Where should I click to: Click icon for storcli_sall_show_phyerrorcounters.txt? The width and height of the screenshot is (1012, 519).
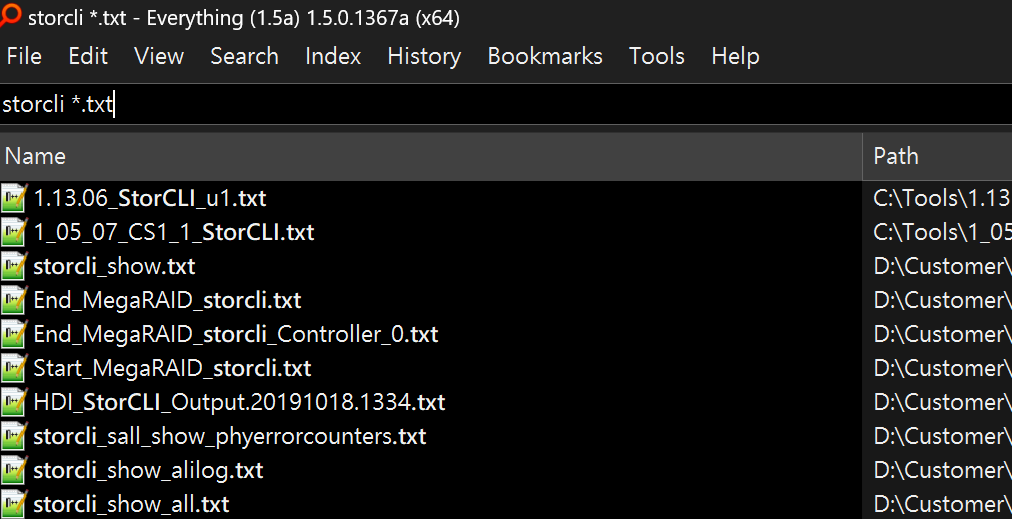tap(14, 436)
